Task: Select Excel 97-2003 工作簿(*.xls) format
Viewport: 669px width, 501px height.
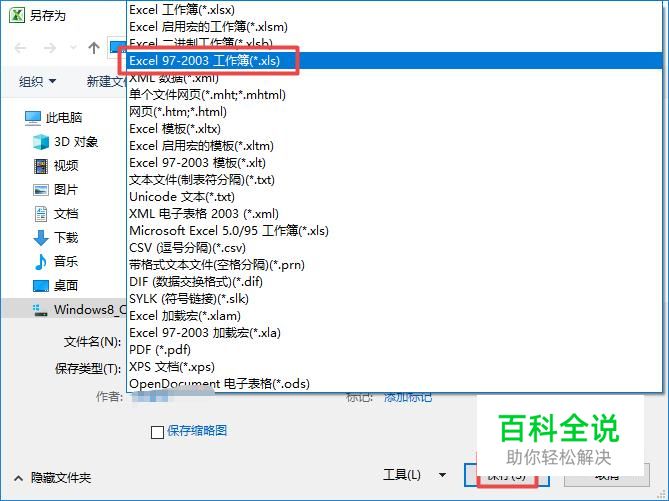Action: point(395,61)
